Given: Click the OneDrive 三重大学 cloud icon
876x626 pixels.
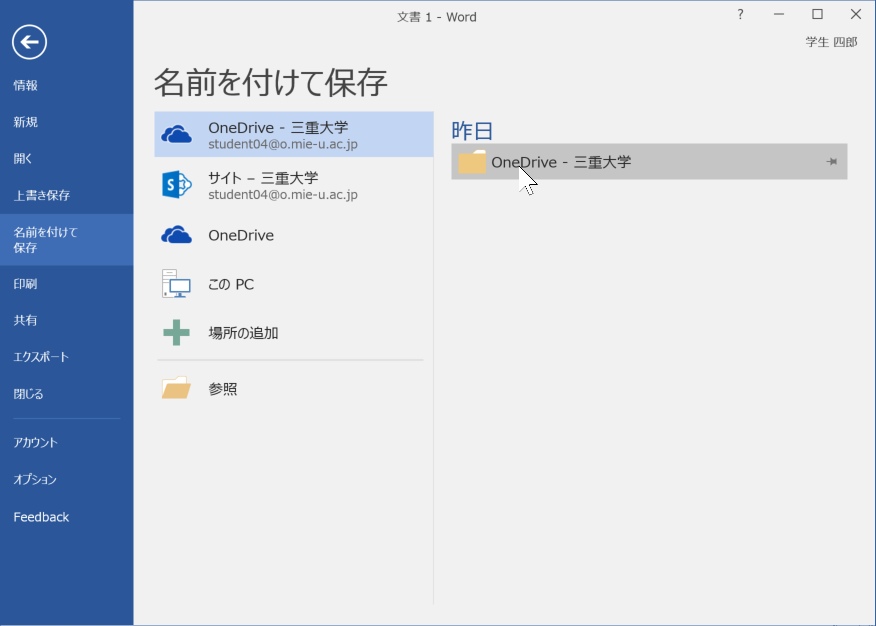Looking at the screenshot, I should [x=177, y=135].
